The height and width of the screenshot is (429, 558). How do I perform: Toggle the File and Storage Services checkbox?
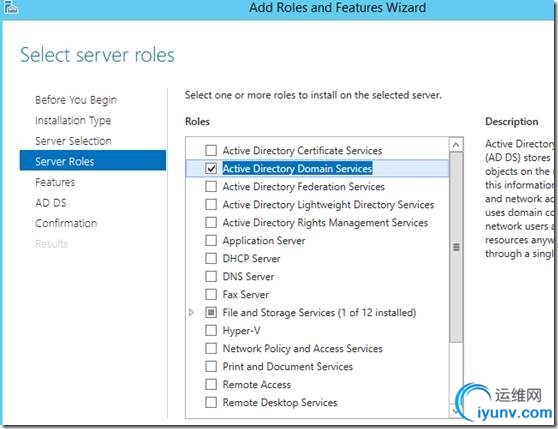point(211,313)
